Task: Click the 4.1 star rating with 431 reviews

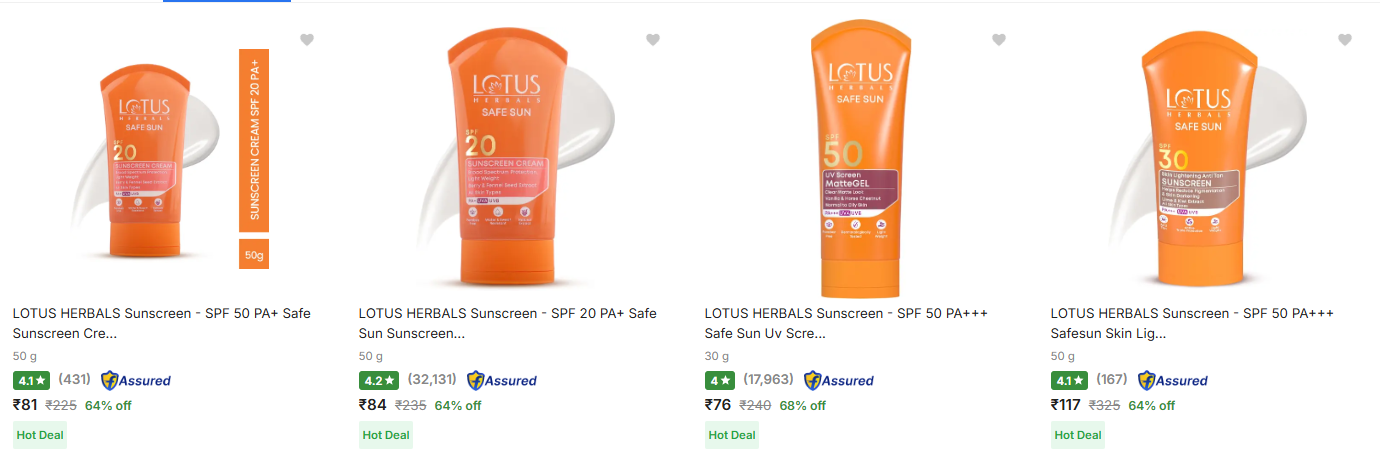Action: pos(32,380)
